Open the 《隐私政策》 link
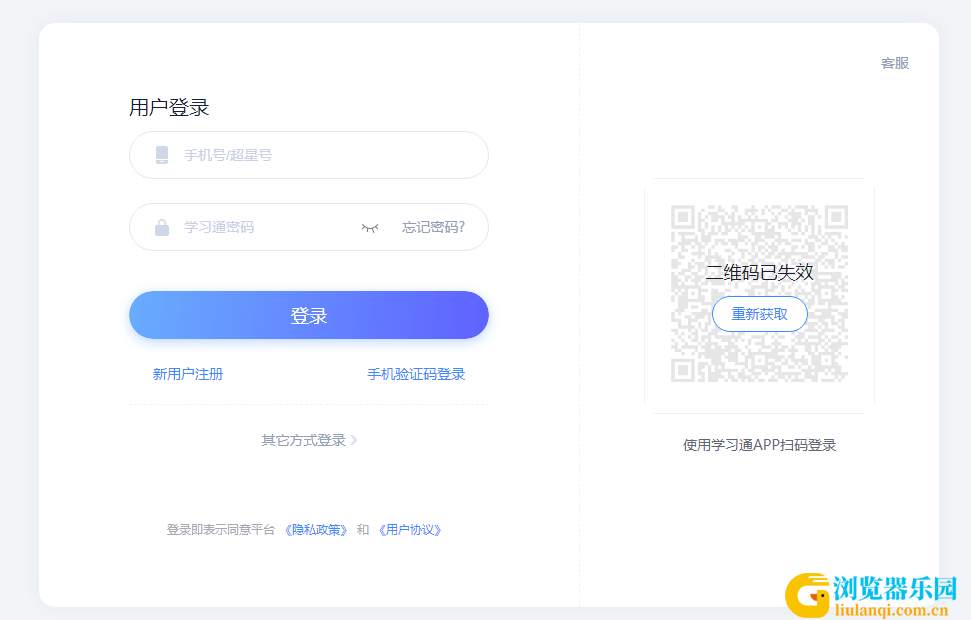 316,530
